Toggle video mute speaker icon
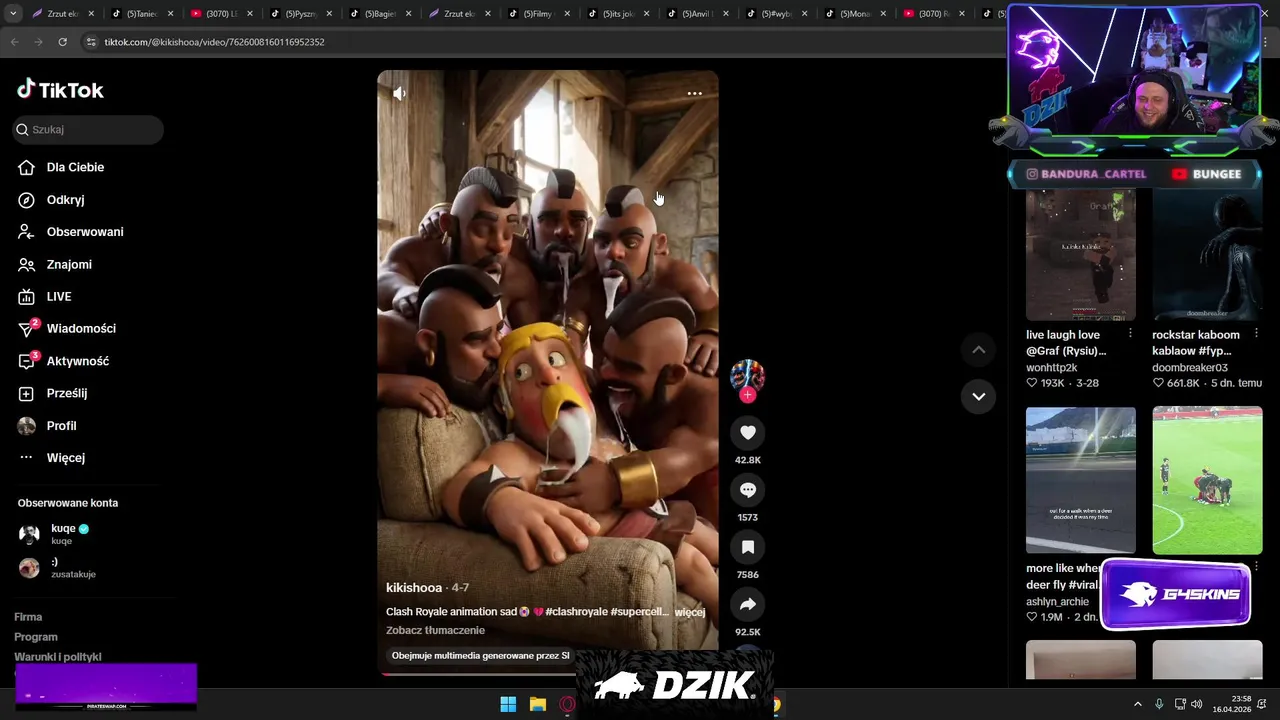 [x=399, y=93]
